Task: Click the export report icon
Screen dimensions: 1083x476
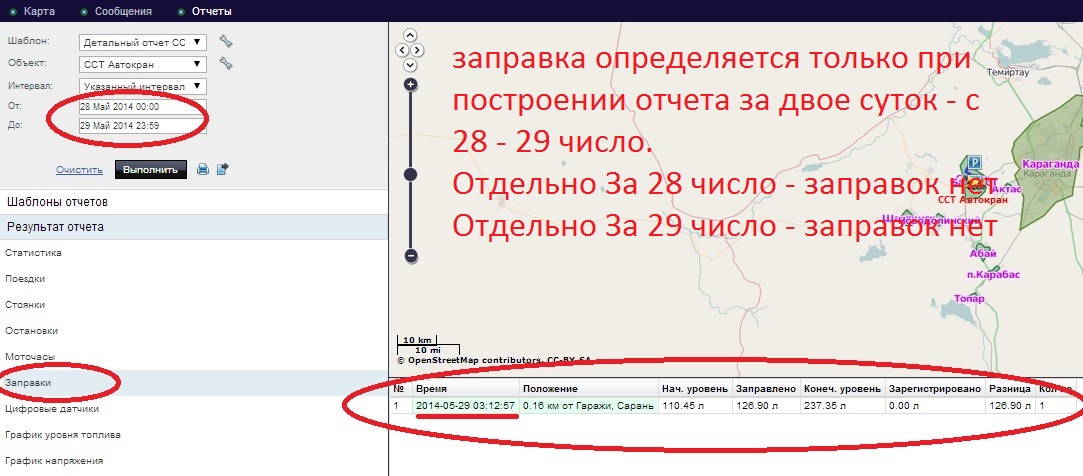Action: pyautogui.click(x=223, y=169)
